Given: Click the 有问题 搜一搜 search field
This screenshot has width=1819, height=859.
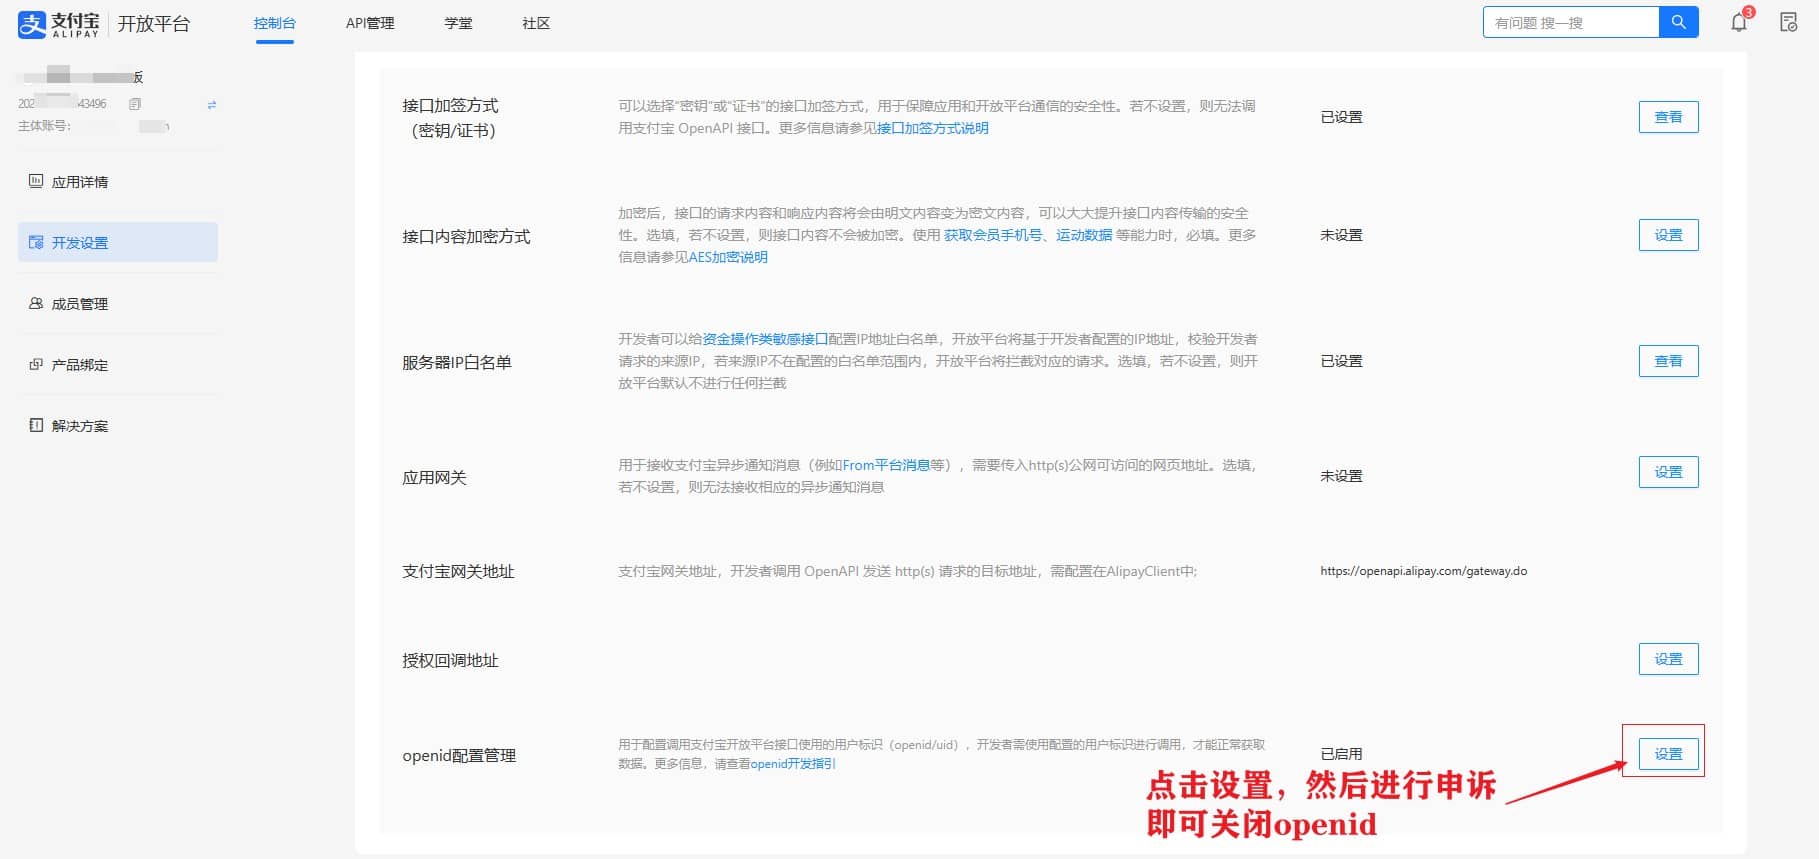Looking at the screenshot, I should (1570, 22).
